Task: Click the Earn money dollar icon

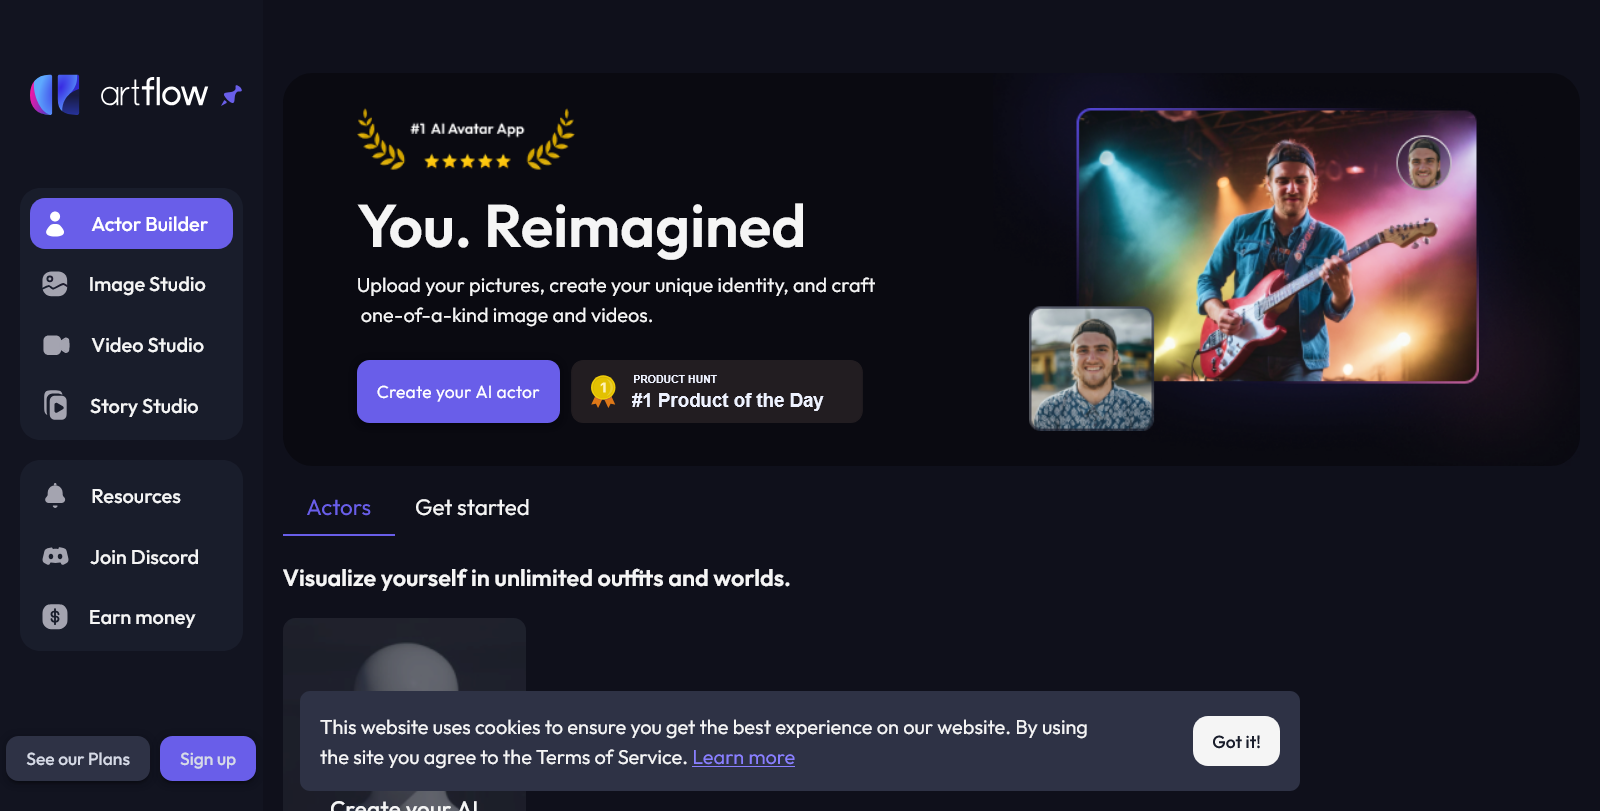Action: pos(55,617)
